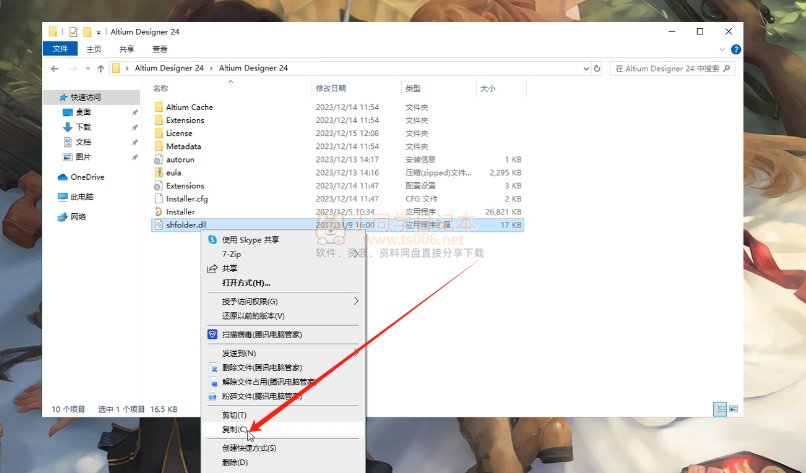Viewport: 806px width, 473px height.
Task: Choose 复制(C) from context menu
Action: click(x=283, y=429)
